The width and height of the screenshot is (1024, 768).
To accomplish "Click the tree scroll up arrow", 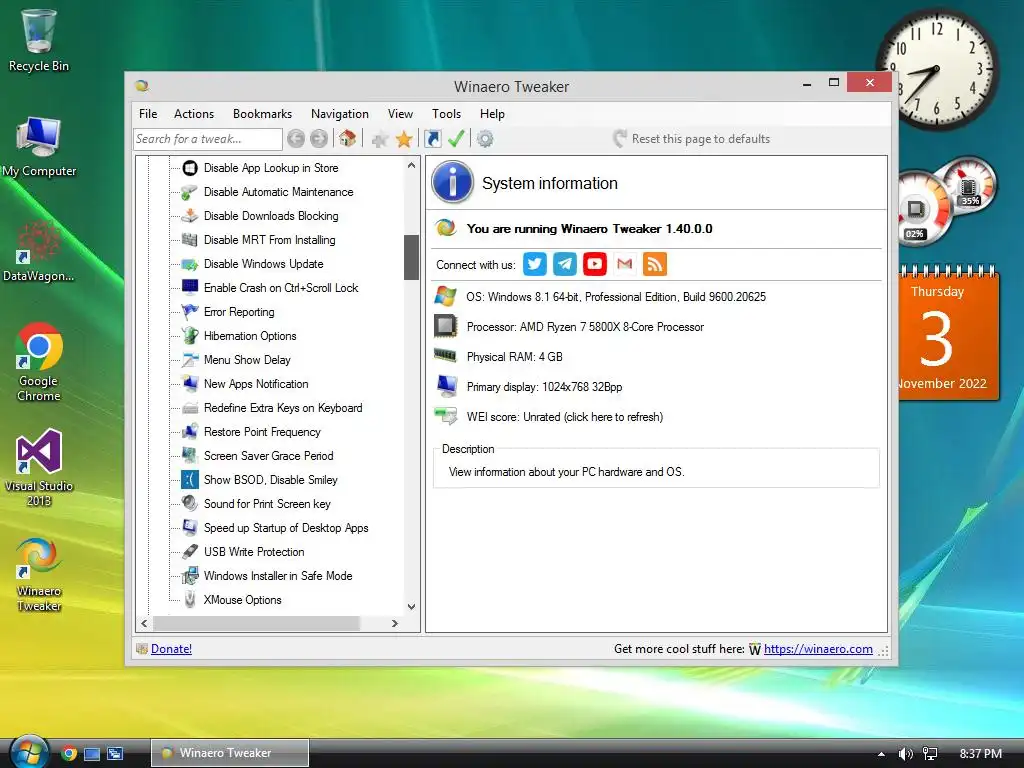I will click(x=411, y=165).
